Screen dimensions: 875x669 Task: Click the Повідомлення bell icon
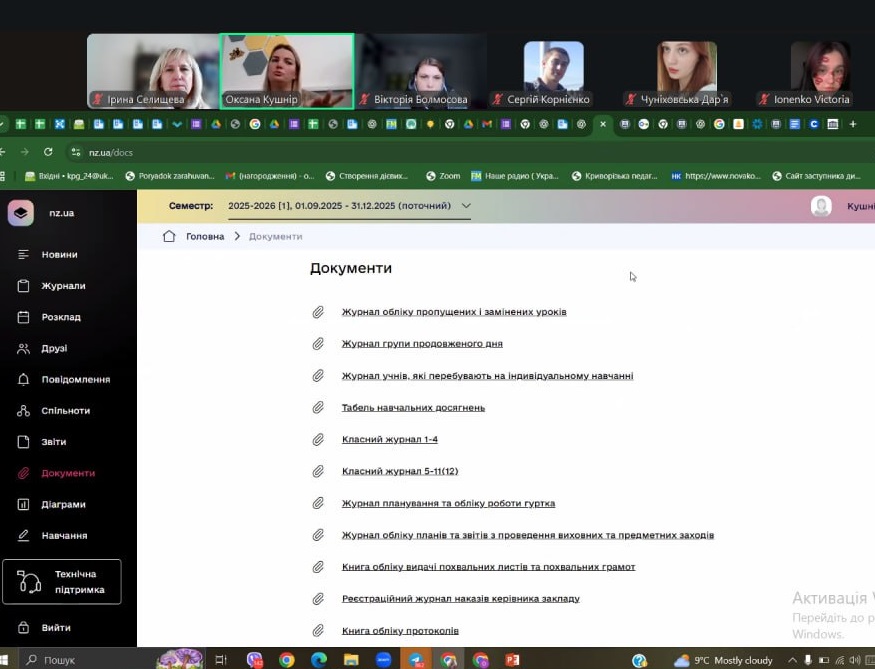tap(23, 380)
